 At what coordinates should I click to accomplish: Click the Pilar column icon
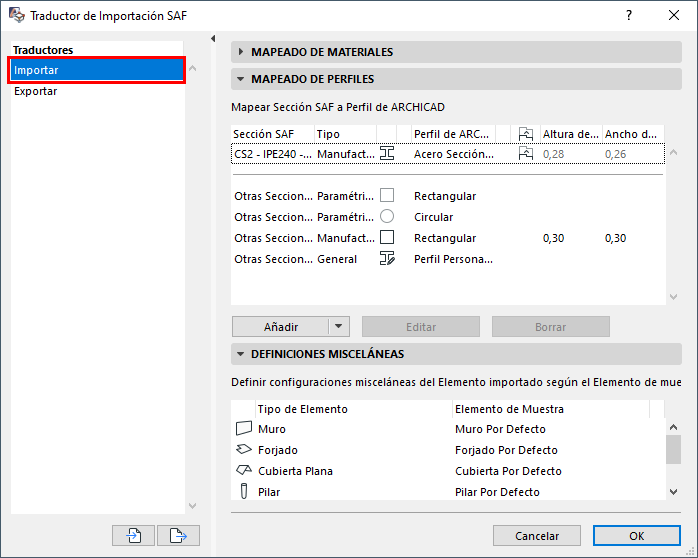[243, 491]
